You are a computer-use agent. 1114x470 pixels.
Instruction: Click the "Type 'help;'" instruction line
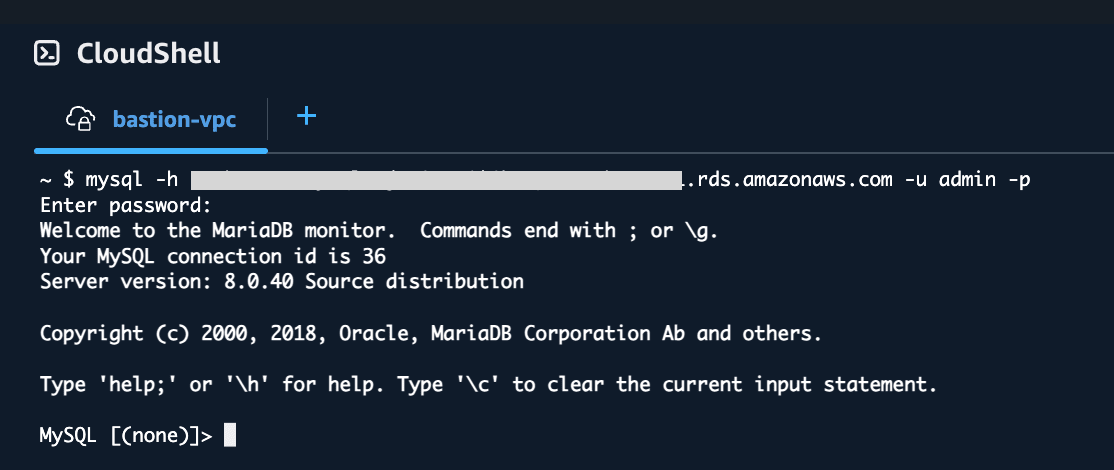tap(489, 385)
